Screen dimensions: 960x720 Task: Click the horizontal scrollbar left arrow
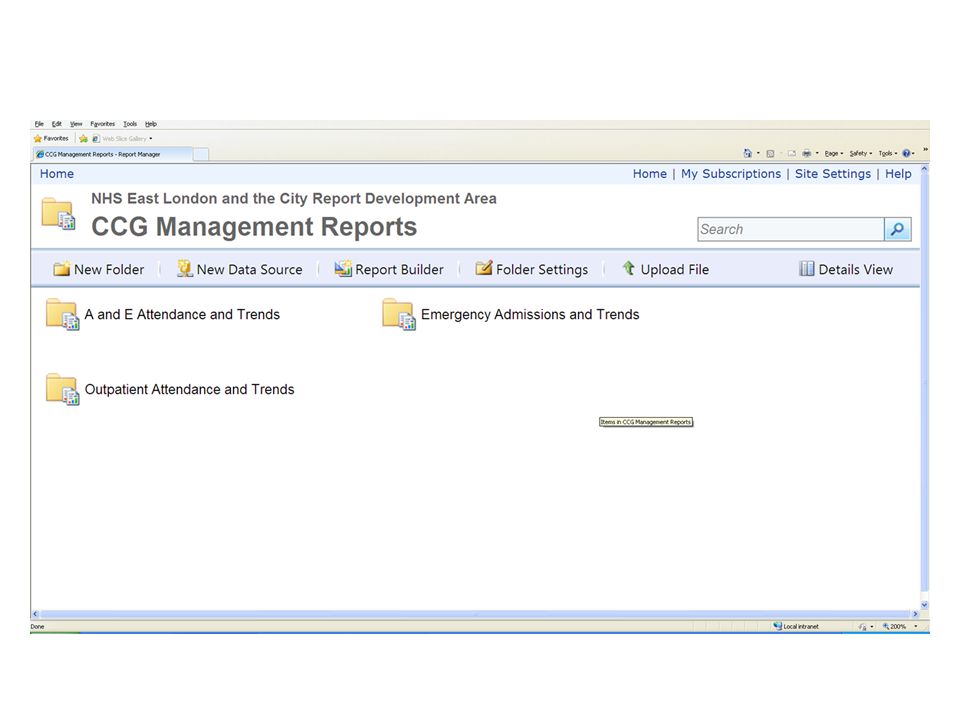point(35,613)
